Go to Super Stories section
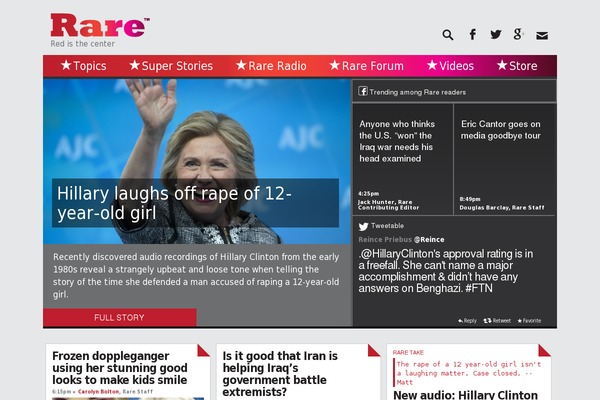 (171, 66)
